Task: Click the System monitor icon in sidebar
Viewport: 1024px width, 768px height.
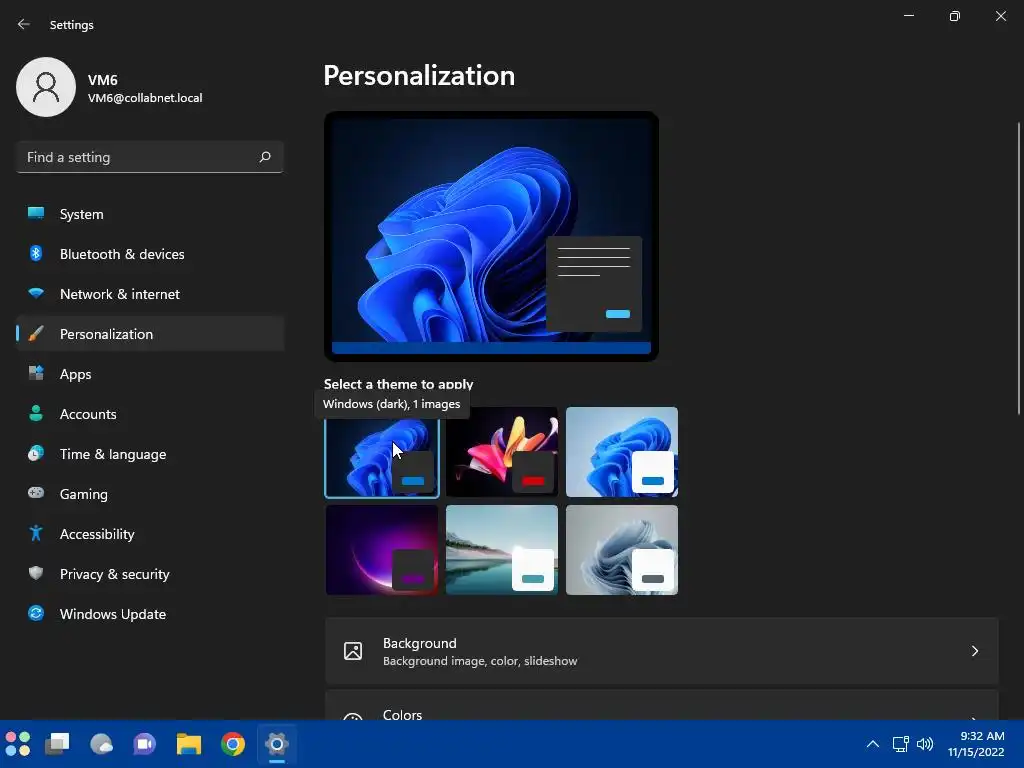Action: coord(36,214)
